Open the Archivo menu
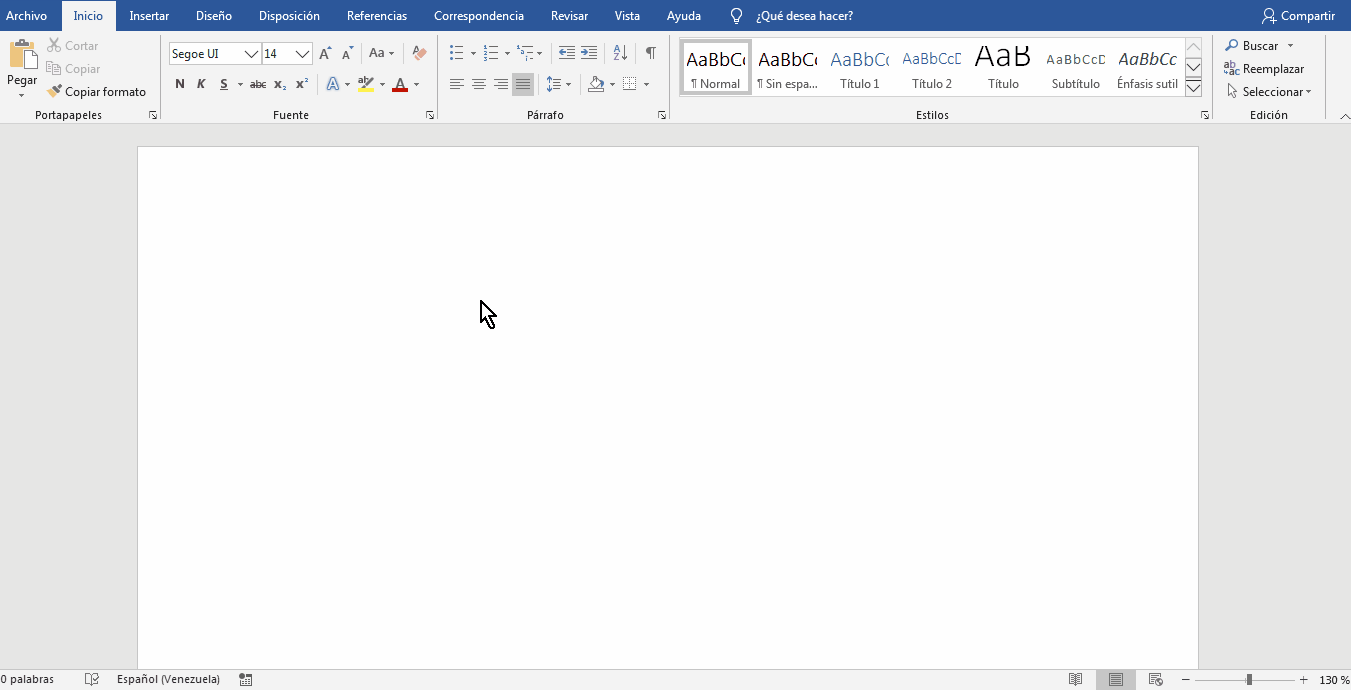The height and width of the screenshot is (690, 1351). coord(27,16)
